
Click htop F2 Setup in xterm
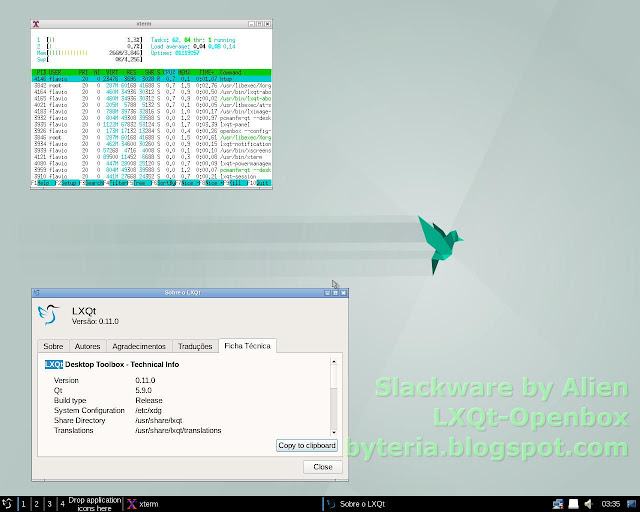[x=68, y=183]
